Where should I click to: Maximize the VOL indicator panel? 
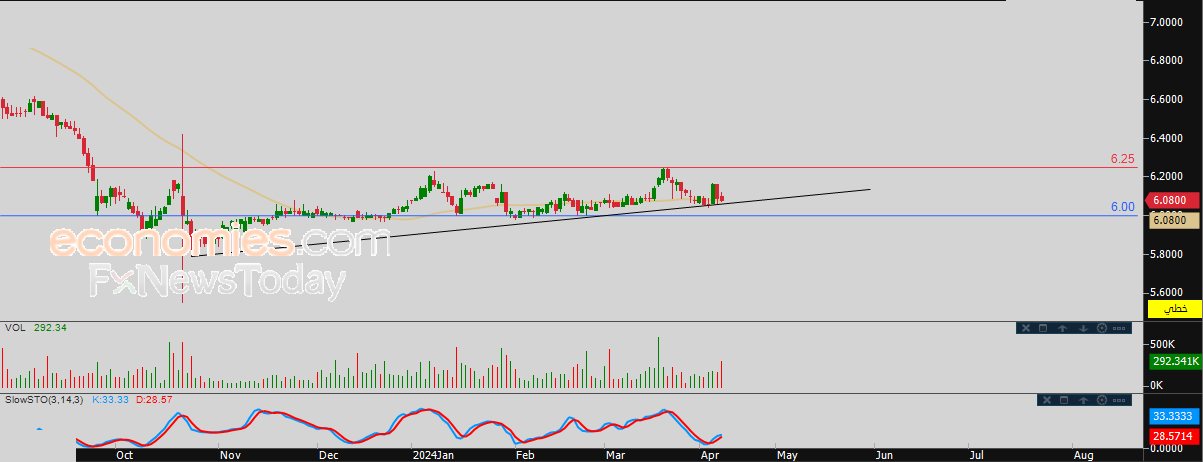1043,328
